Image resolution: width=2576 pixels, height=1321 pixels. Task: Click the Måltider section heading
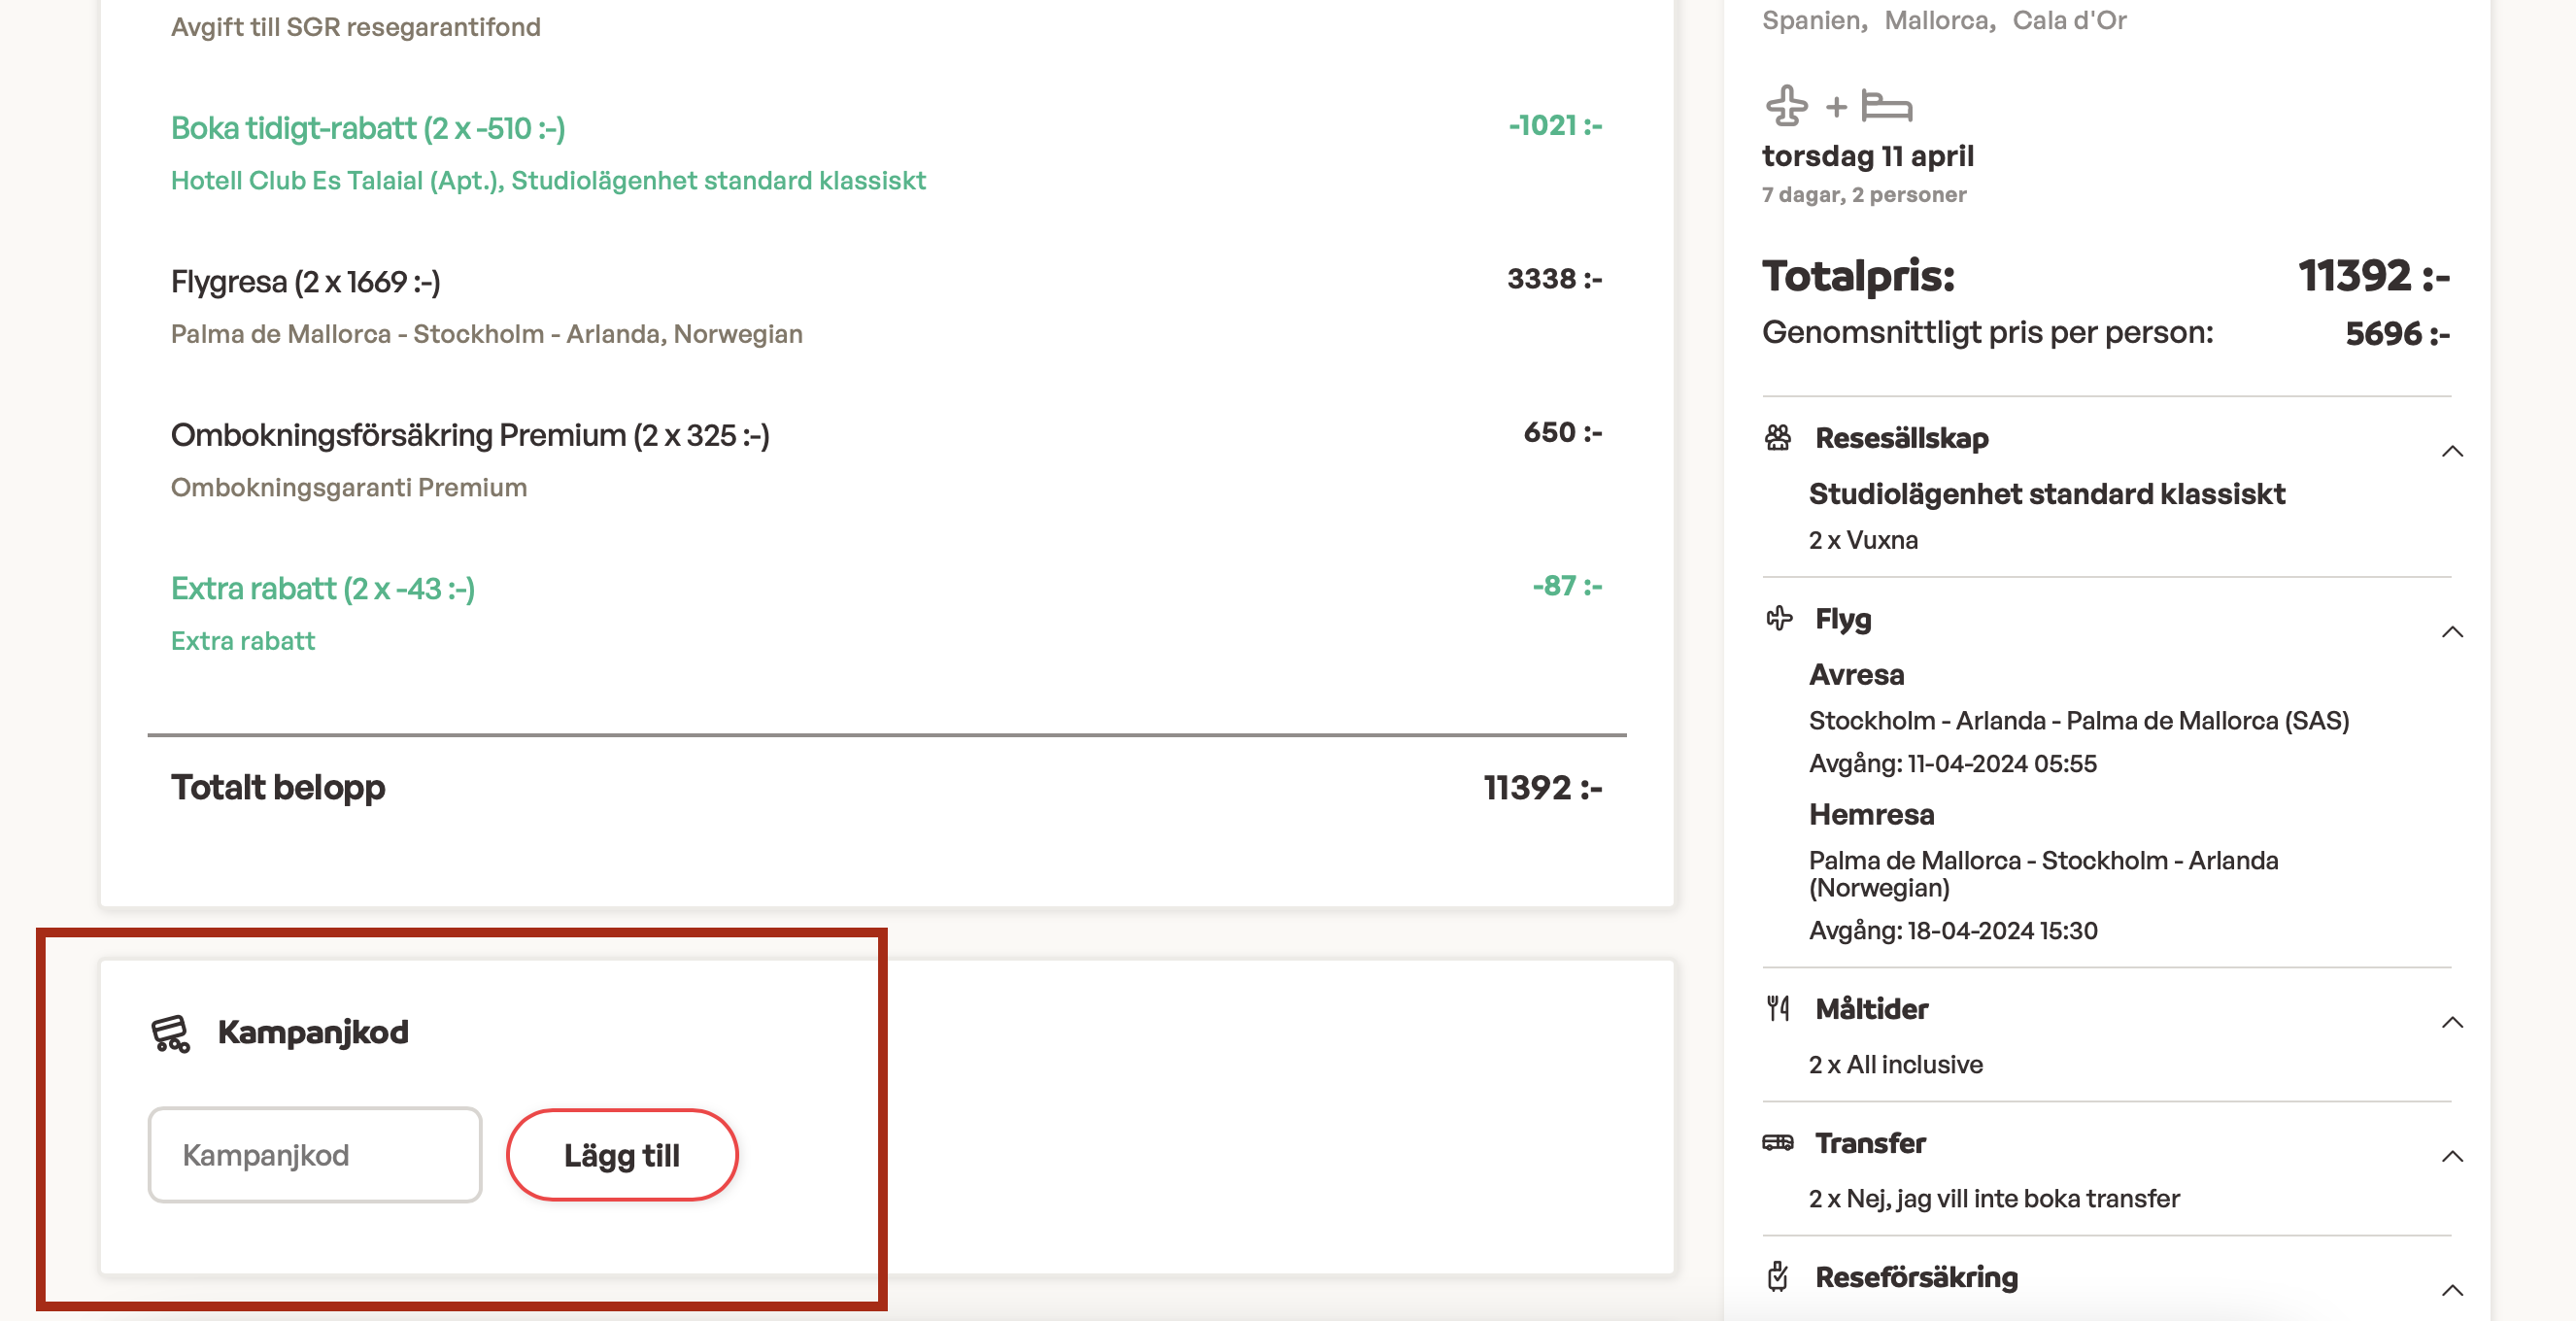1871,1009
